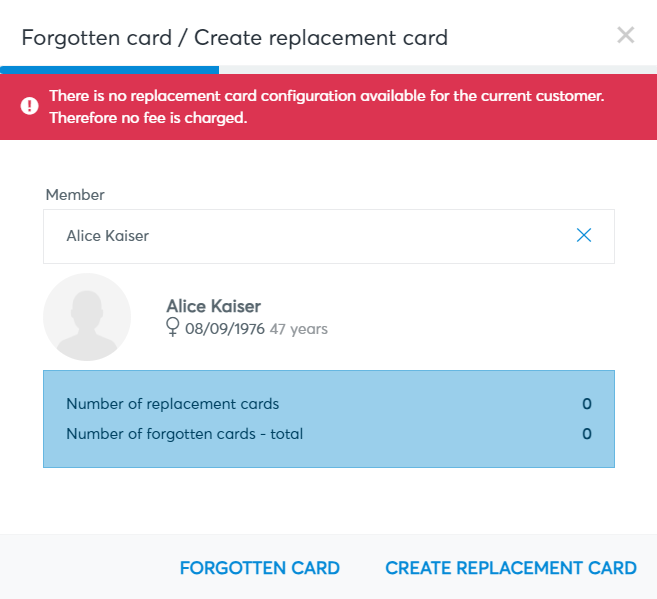Click the female gender symbol icon

(x=173, y=327)
